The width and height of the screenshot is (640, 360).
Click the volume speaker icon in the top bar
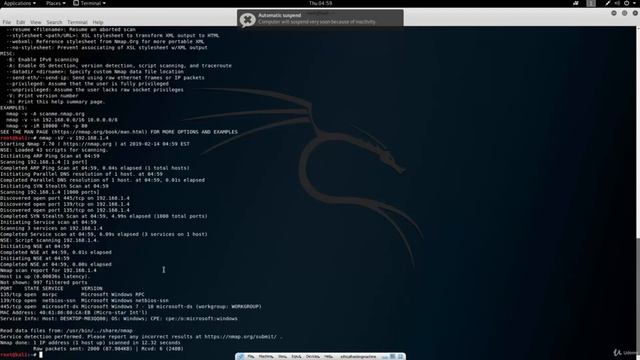[617, 3]
